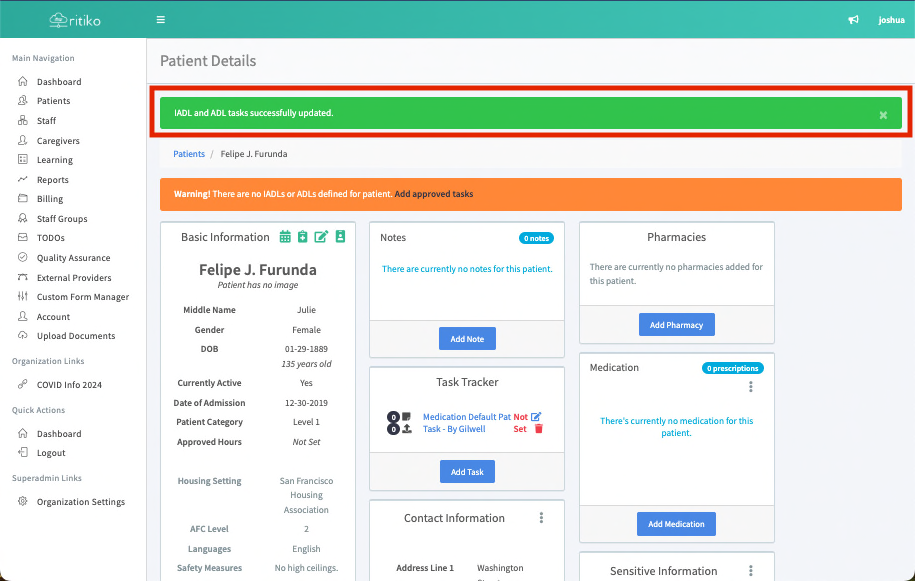This screenshot has width=915, height=581.
Task: Click the Add approved tasks link
Action: tap(433, 194)
